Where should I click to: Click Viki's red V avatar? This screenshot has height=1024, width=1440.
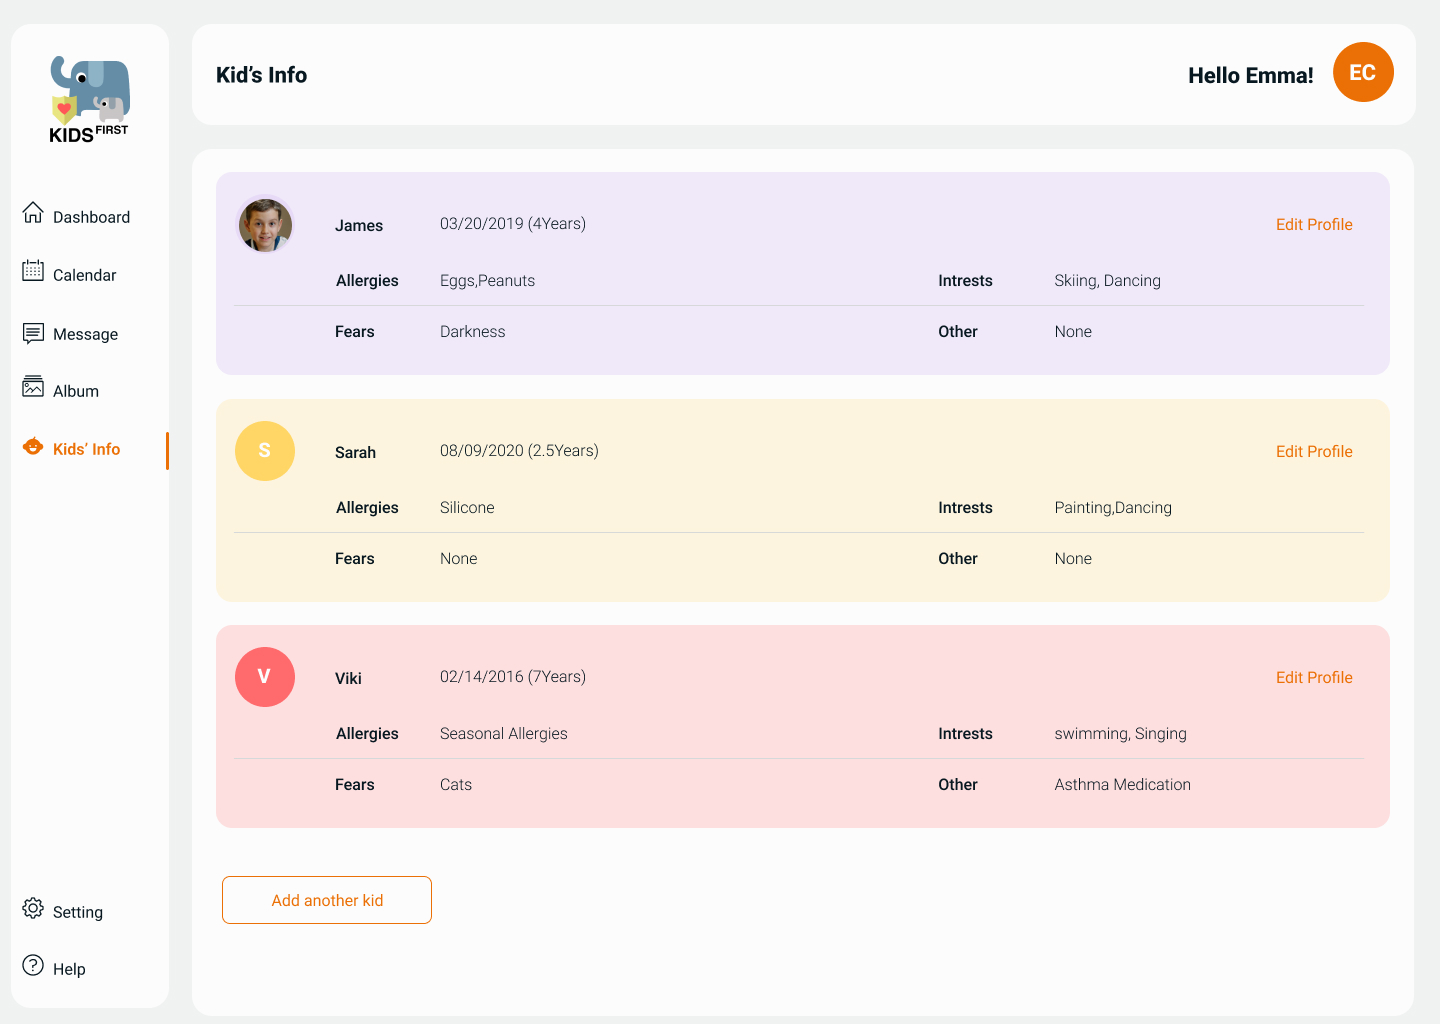pos(265,677)
